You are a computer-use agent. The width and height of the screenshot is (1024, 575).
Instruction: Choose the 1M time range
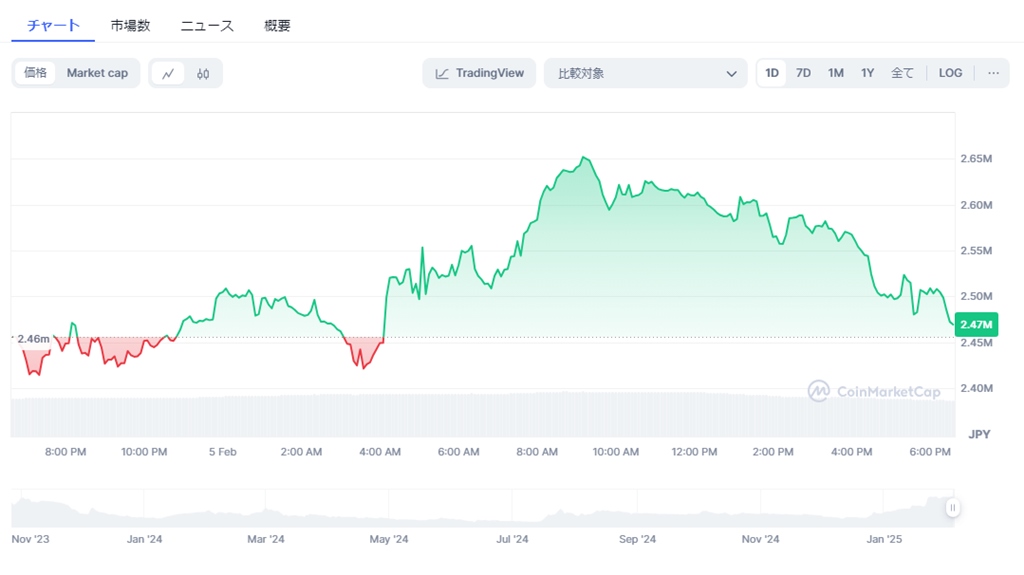(835, 73)
